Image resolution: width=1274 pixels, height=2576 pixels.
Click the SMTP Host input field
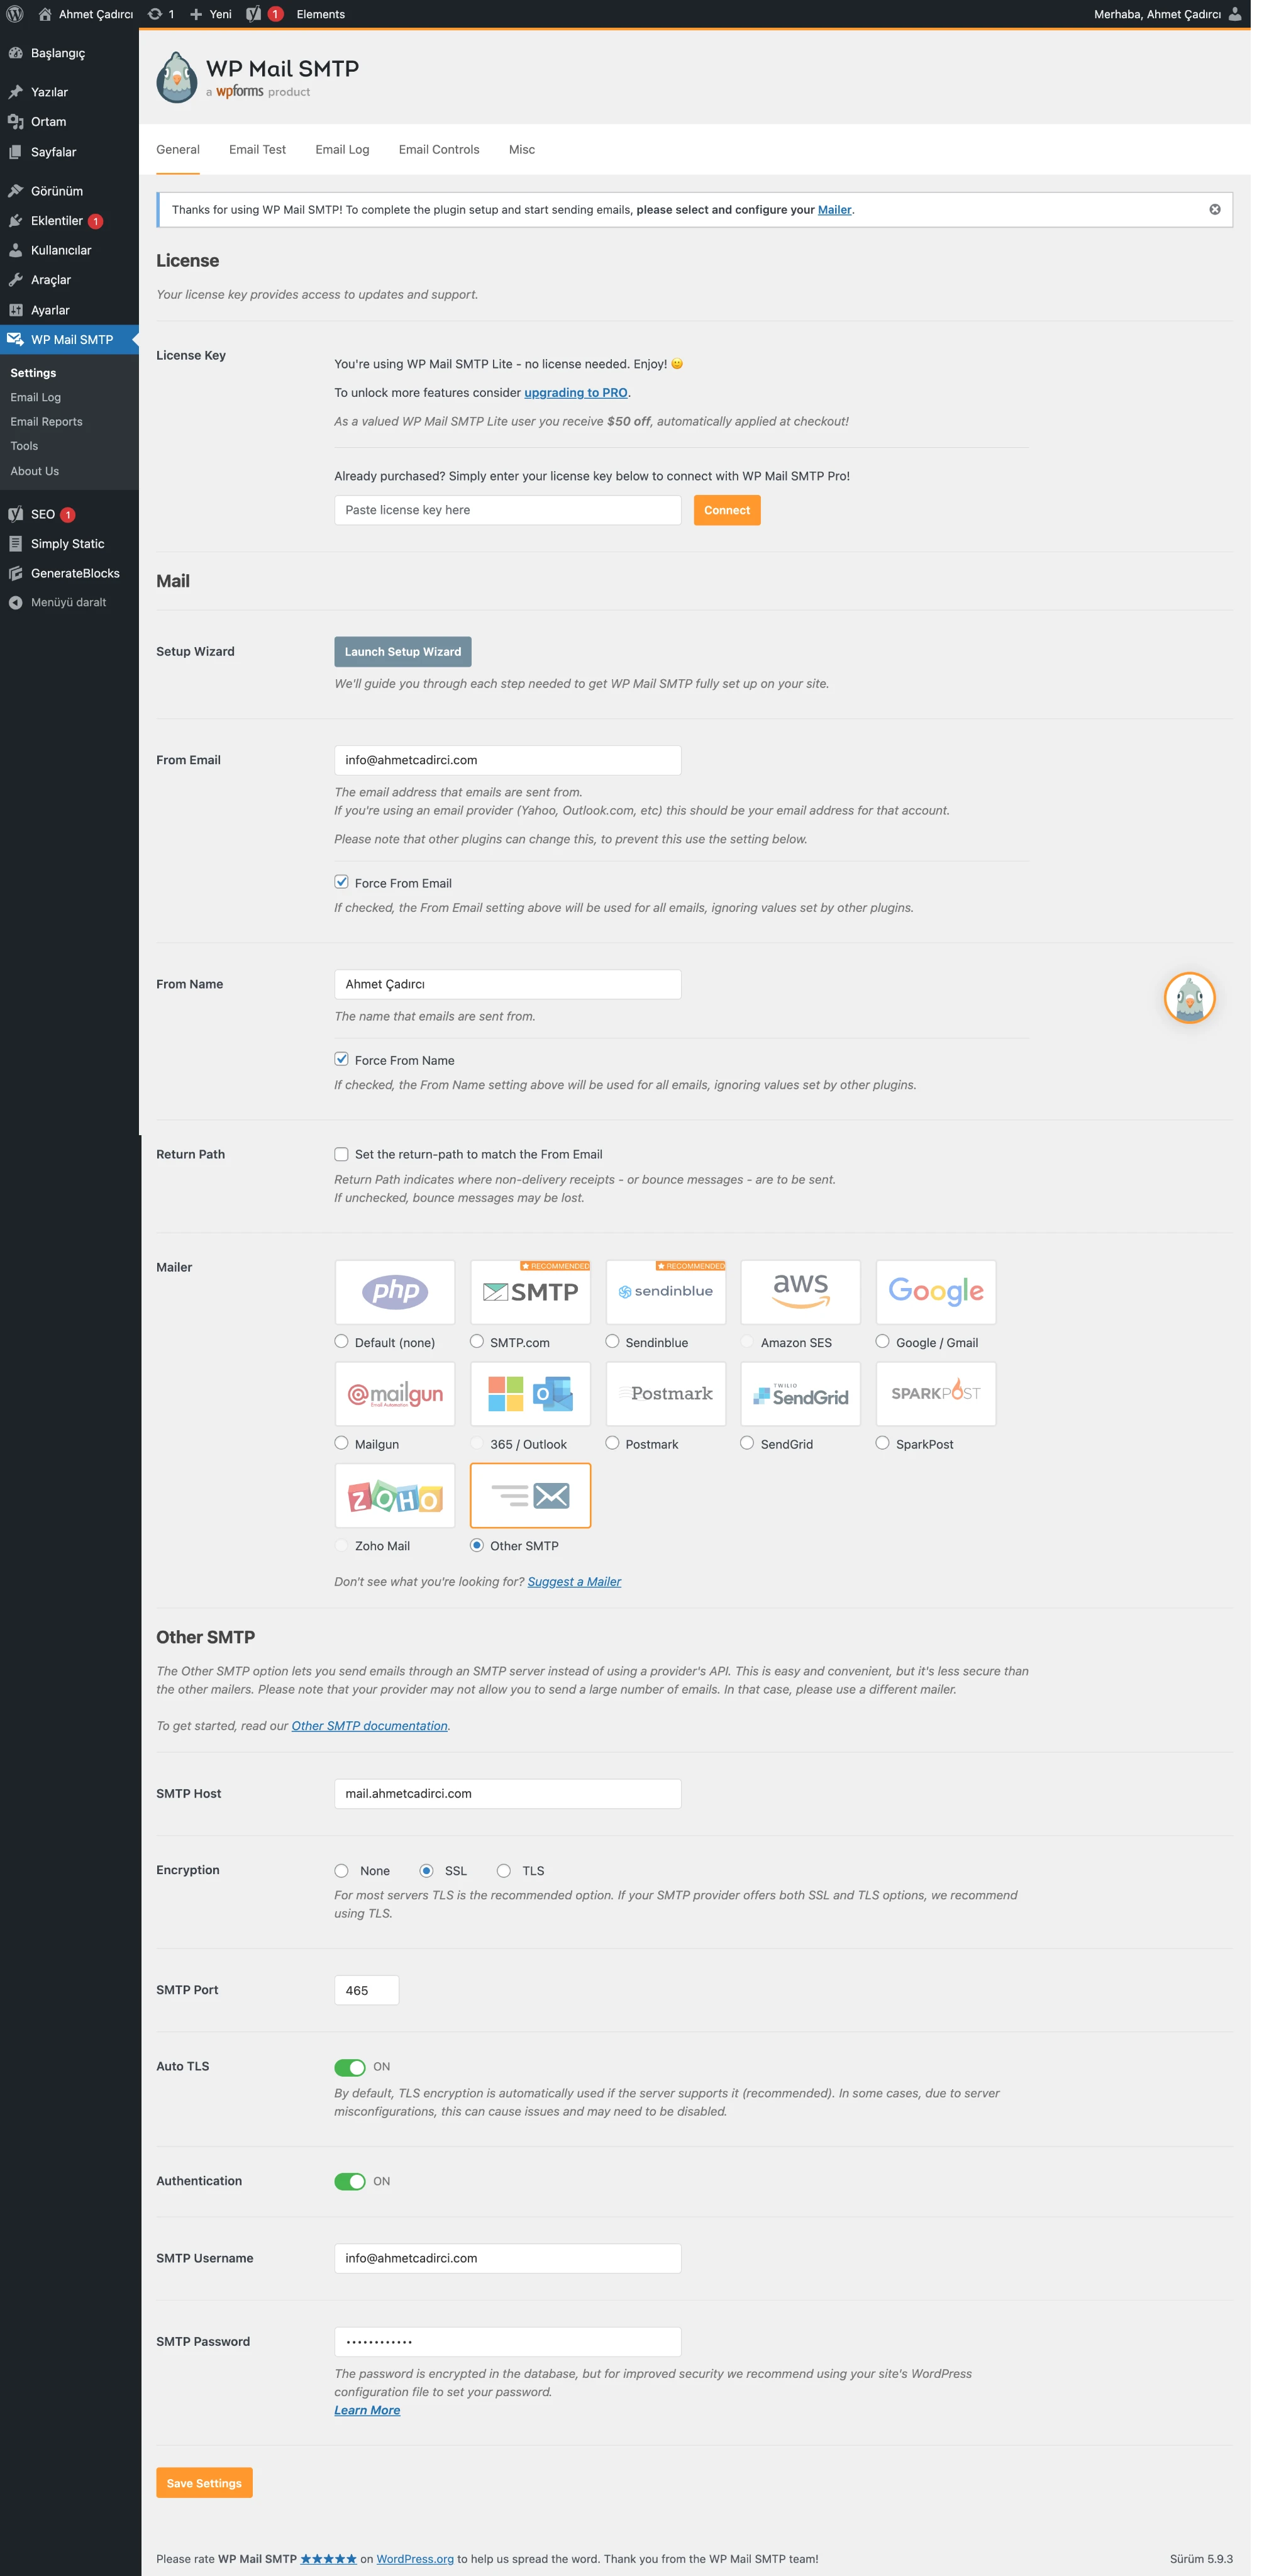(507, 1793)
